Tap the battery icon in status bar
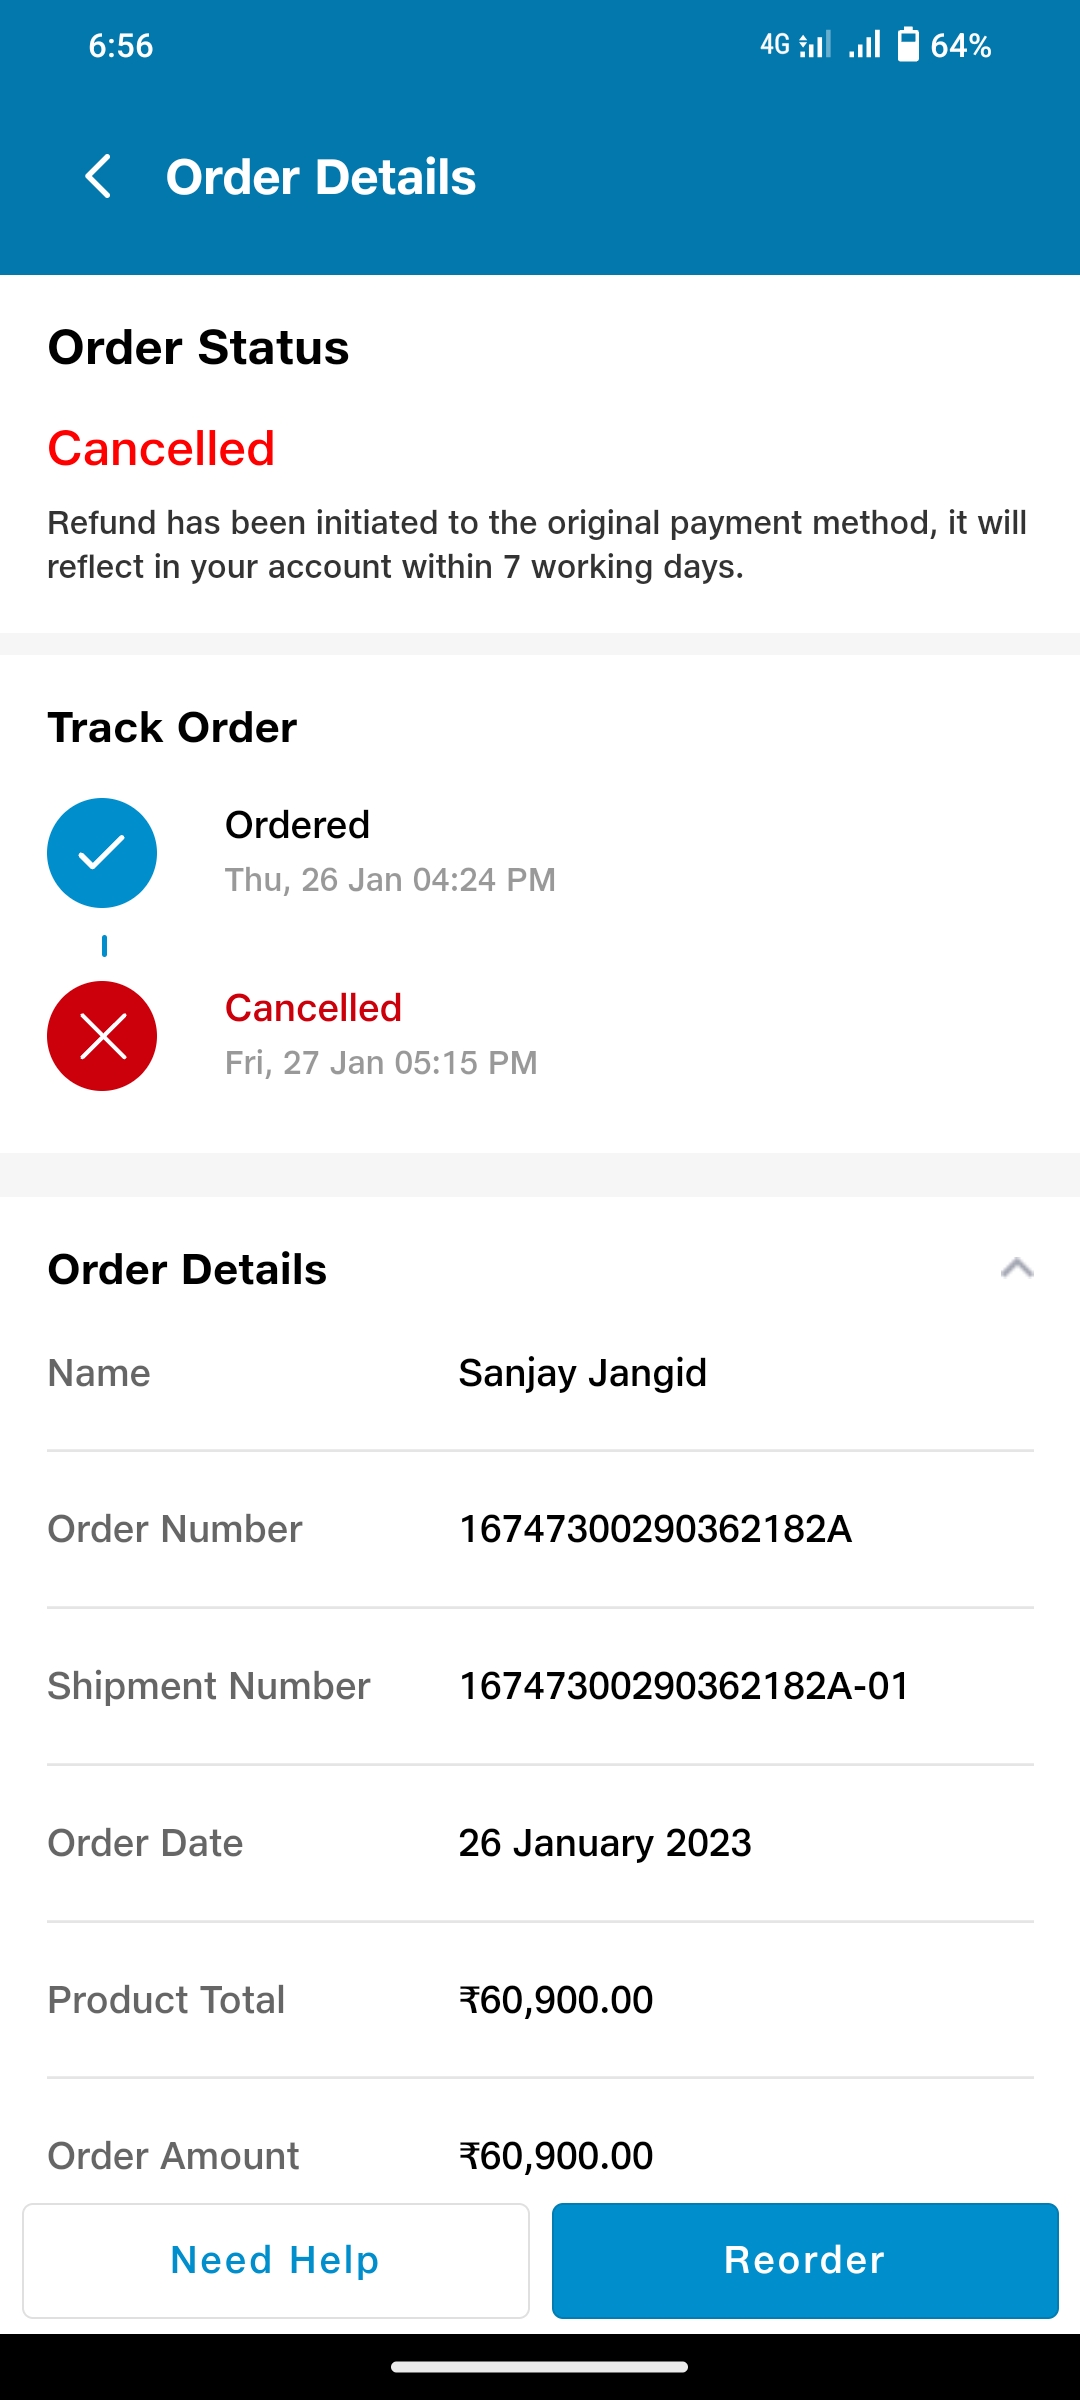This screenshot has height=2400, width=1080. (908, 45)
